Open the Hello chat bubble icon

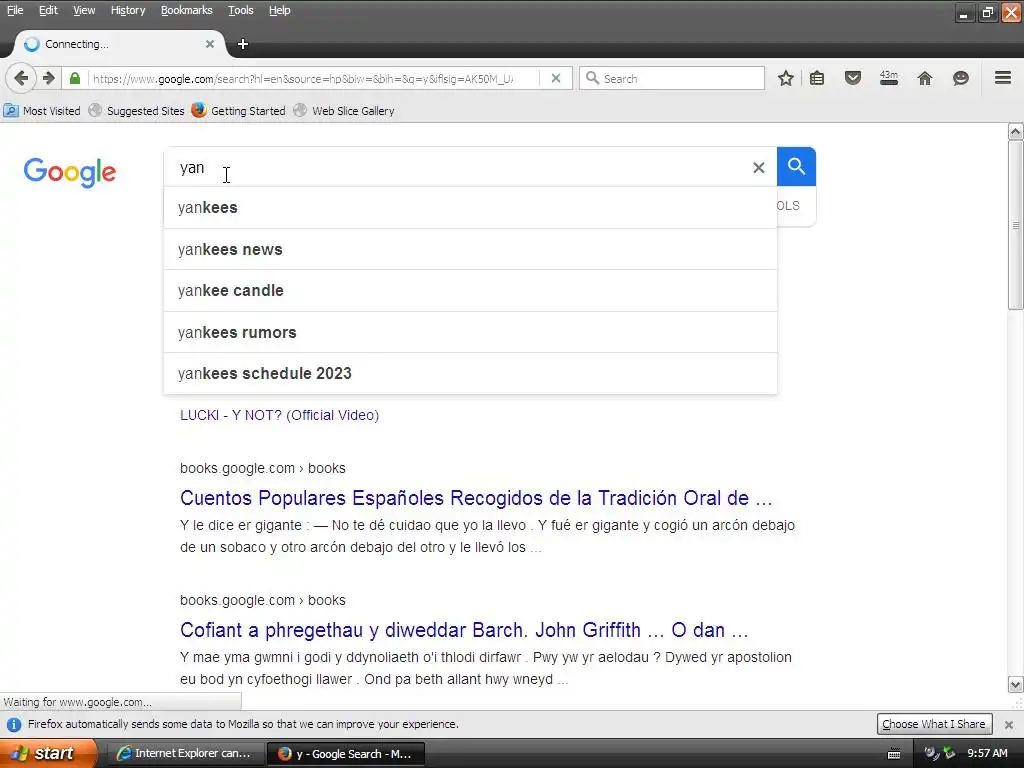click(x=961, y=78)
